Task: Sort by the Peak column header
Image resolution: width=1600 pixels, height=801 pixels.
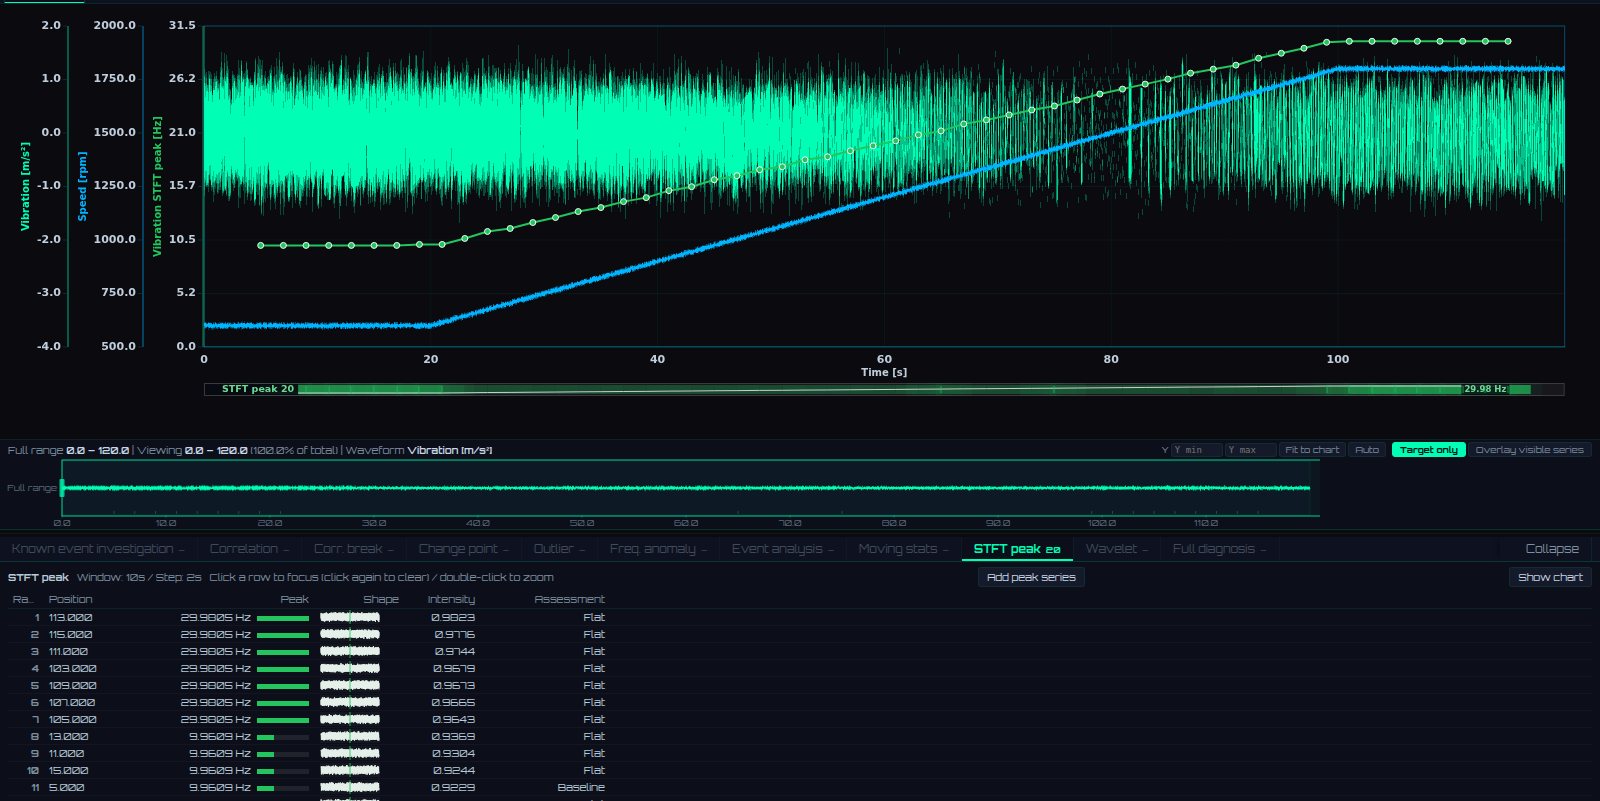Action: click(x=294, y=600)
